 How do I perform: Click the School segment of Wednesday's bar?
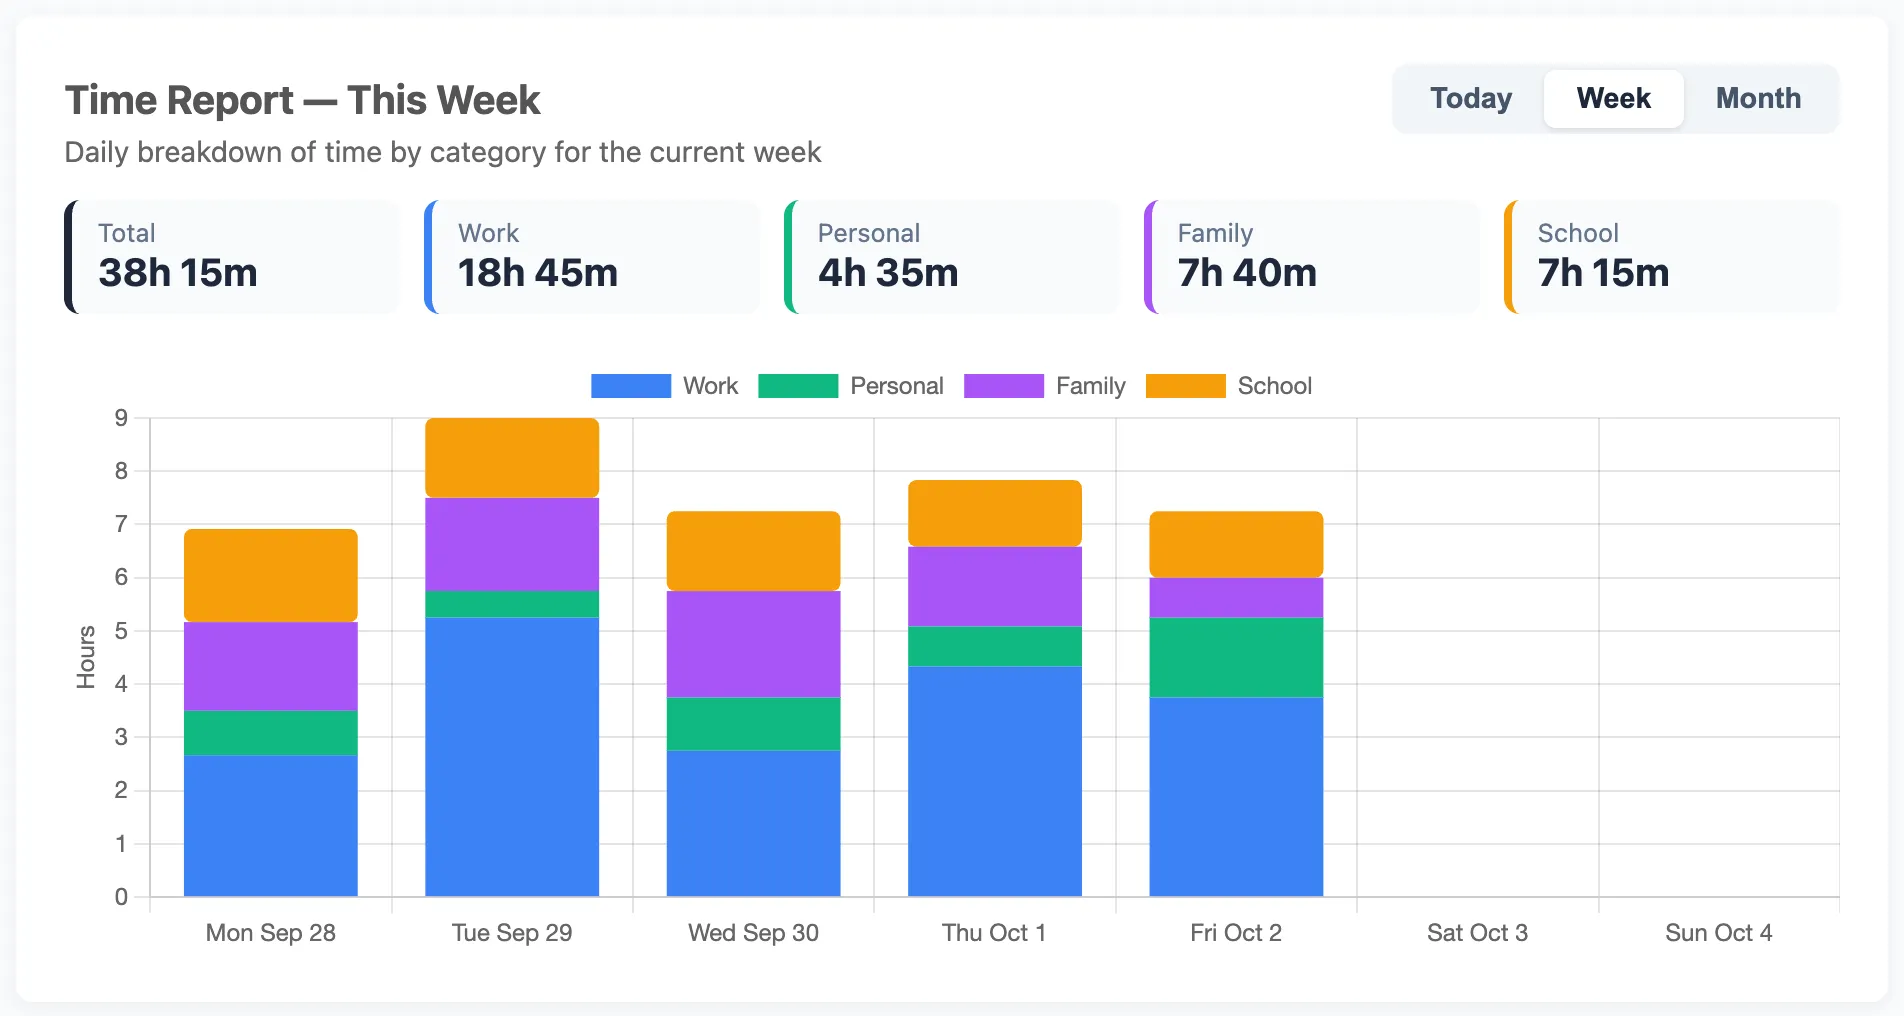(x=754, y=551)
